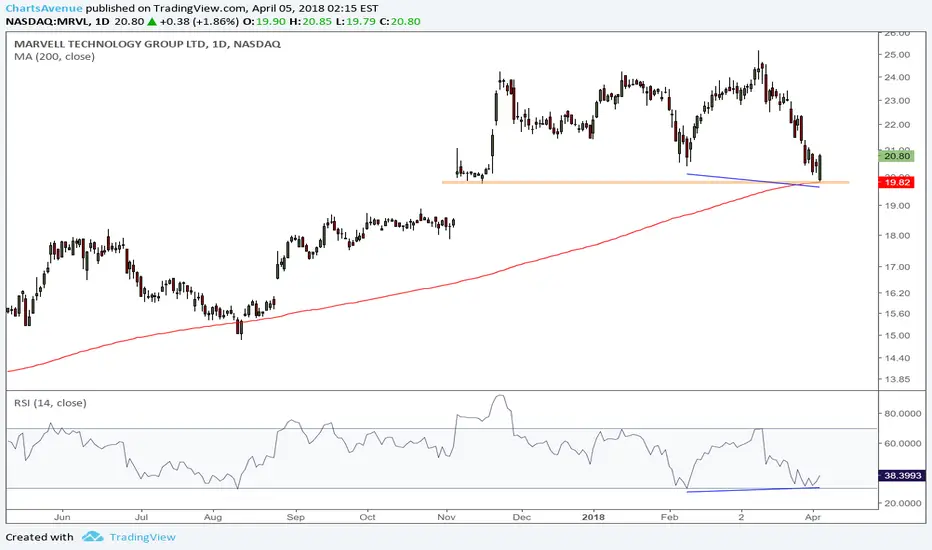Click the 19.00 price axis label

click(898, 206)
